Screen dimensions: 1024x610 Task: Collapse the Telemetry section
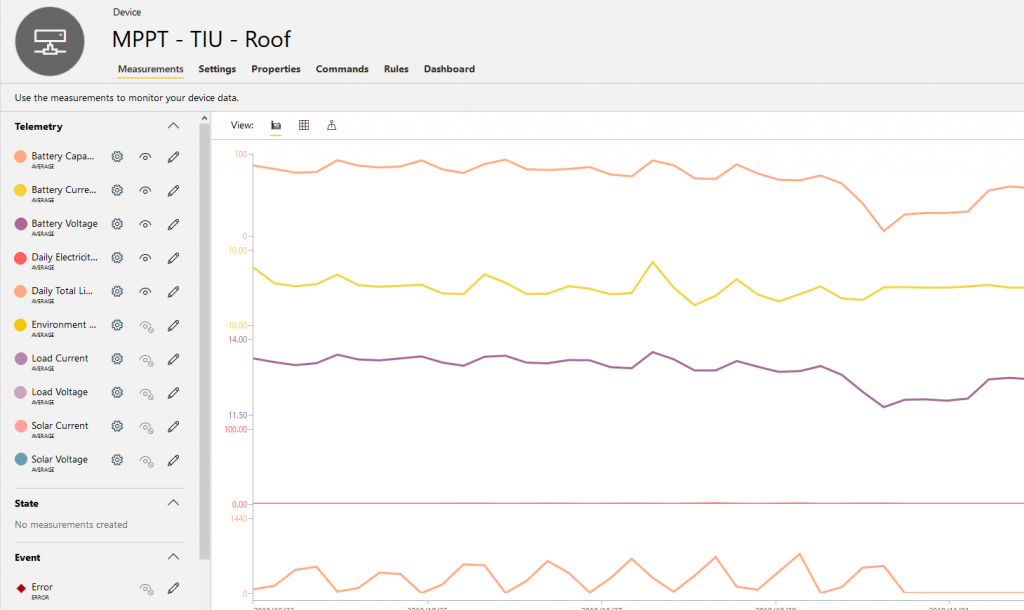click(173, 126)
